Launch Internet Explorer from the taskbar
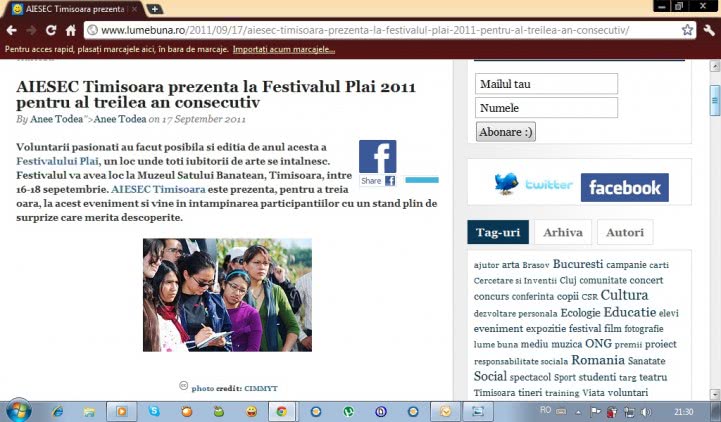Viewport: 721px width, 422px height. tap(57, 411)
